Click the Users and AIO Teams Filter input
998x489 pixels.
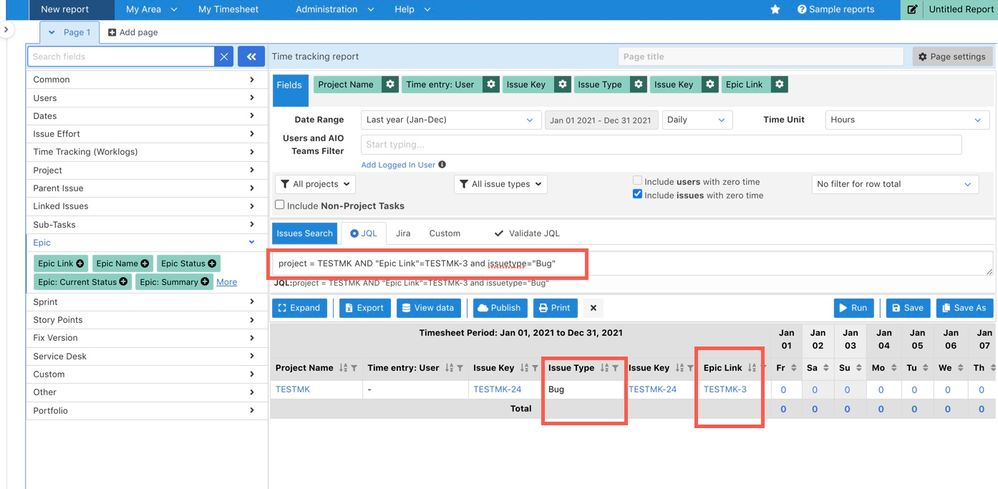(661, 145)
